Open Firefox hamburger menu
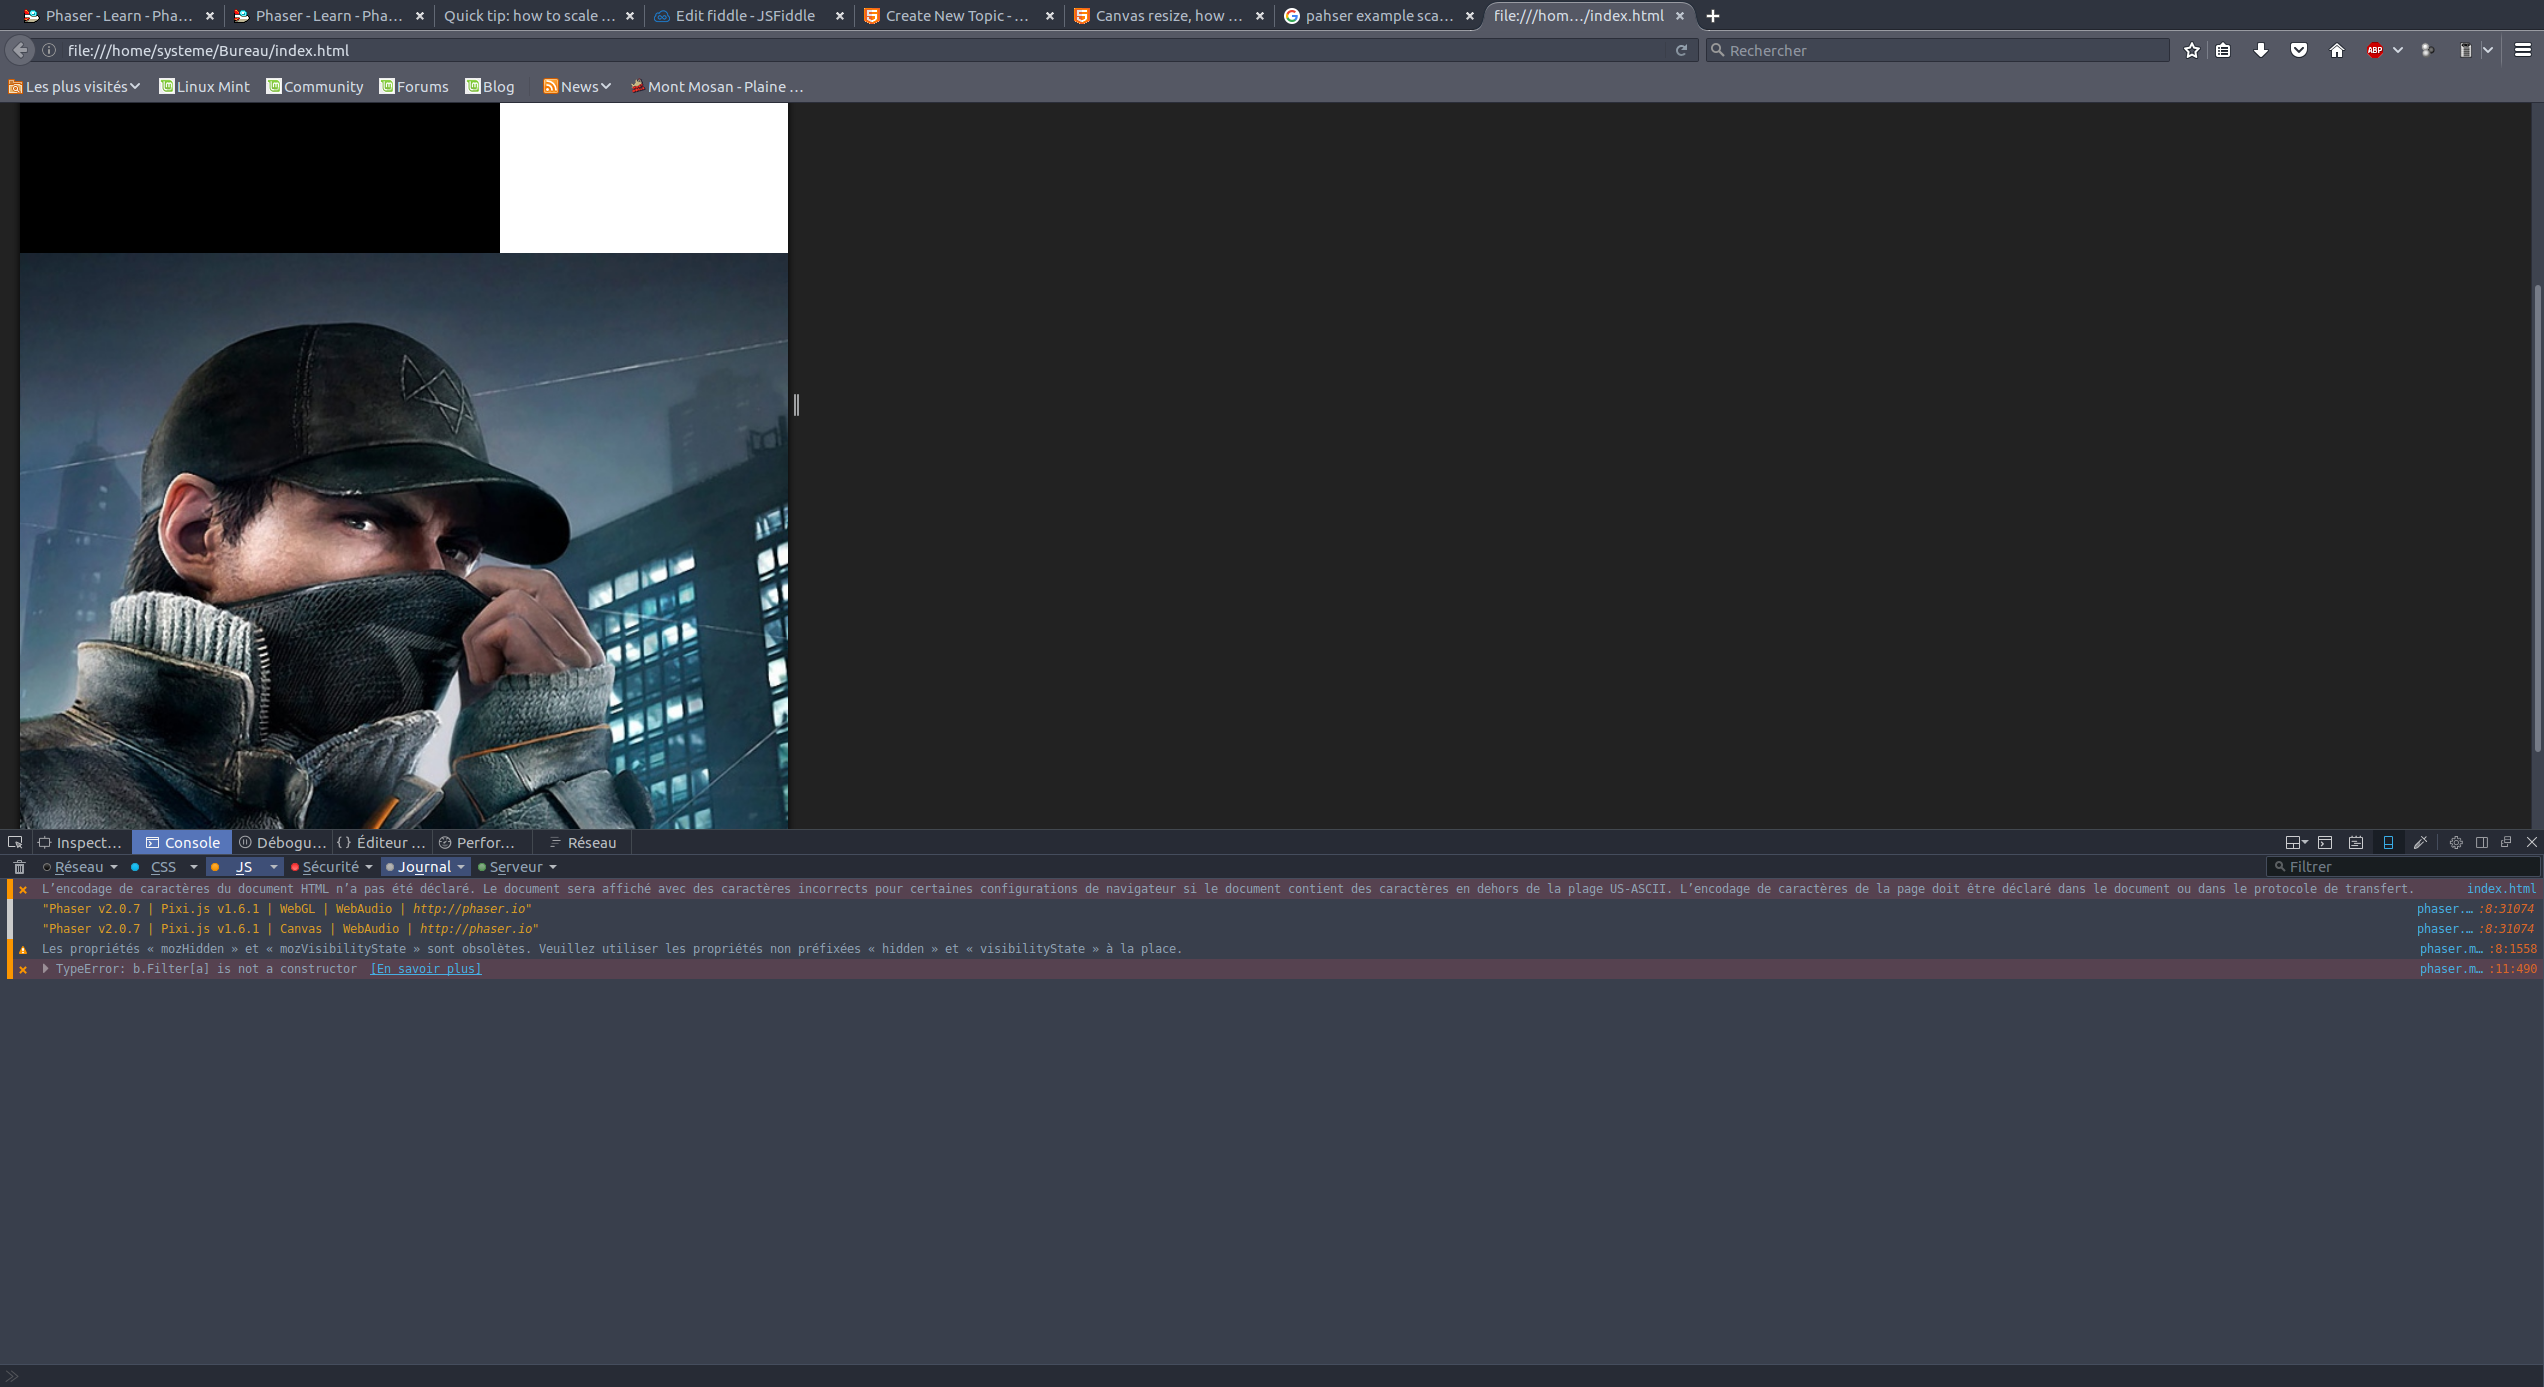 [x=2523, y=50]
